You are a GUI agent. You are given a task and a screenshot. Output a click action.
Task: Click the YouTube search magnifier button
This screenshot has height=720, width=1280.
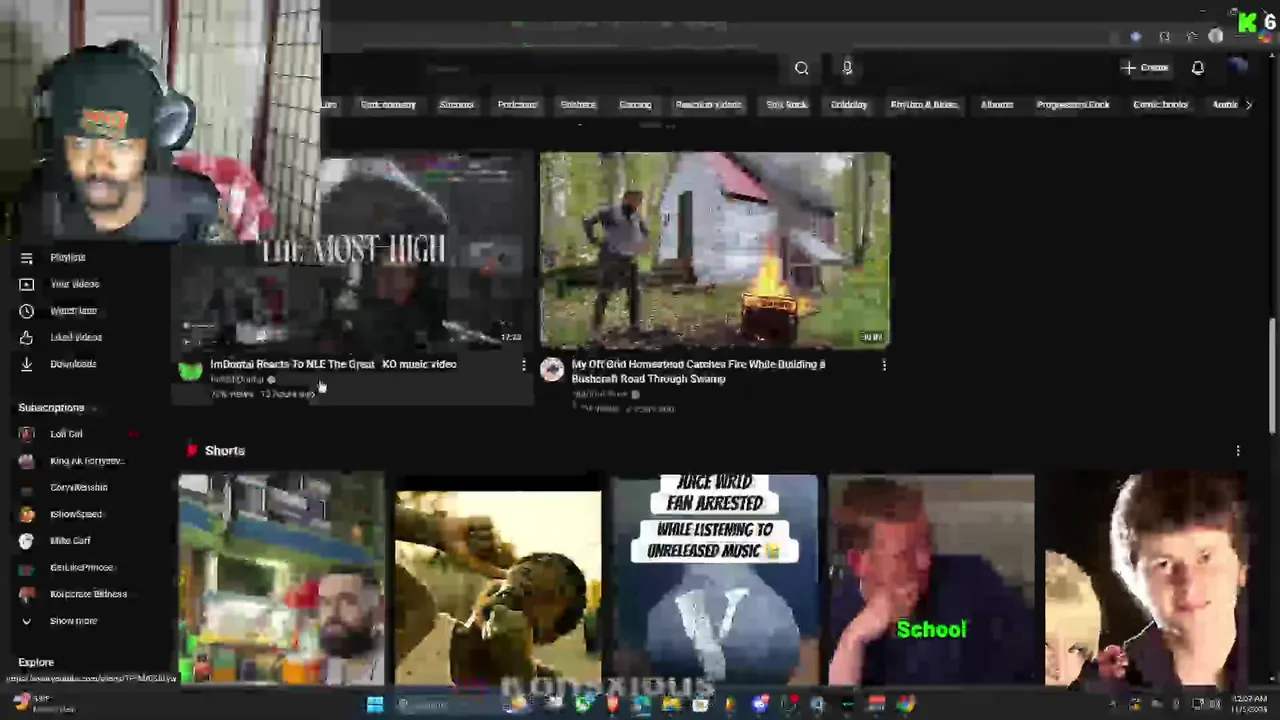pyautogui.click(x=801, y=68)
